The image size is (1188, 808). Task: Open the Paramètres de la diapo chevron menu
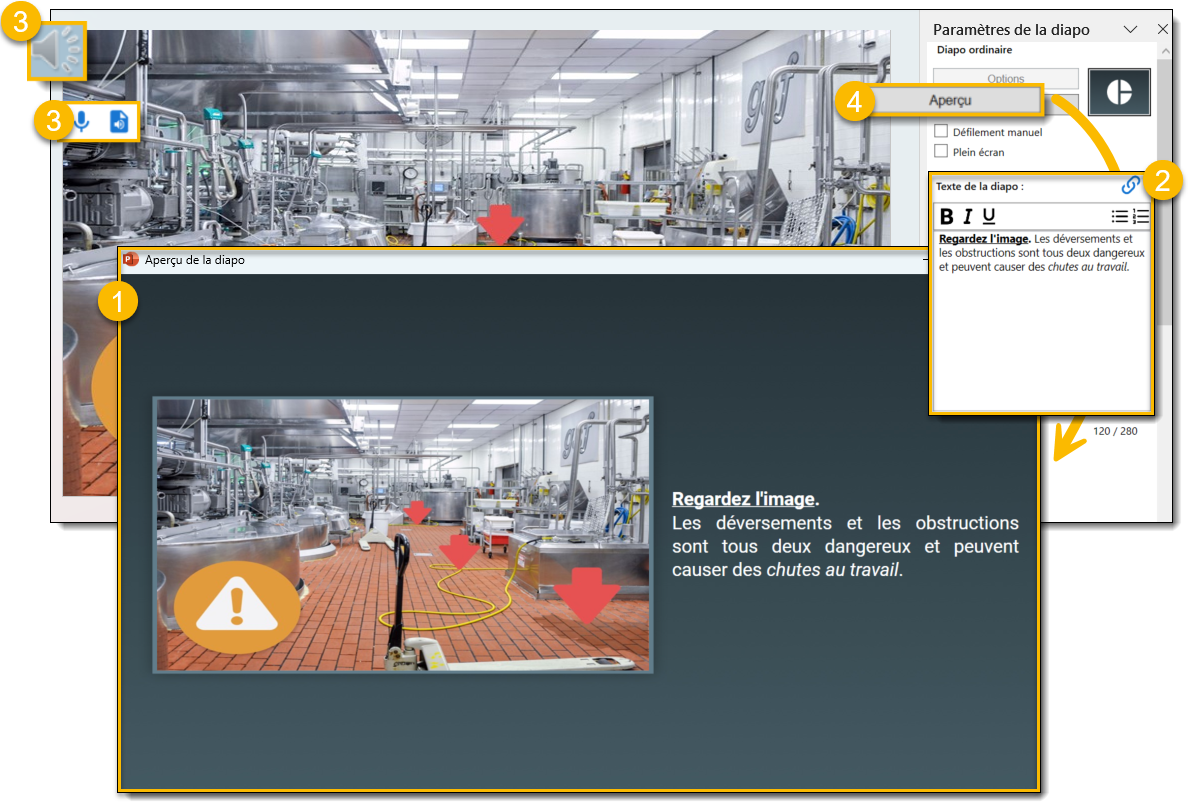[x=1131, y=30]
